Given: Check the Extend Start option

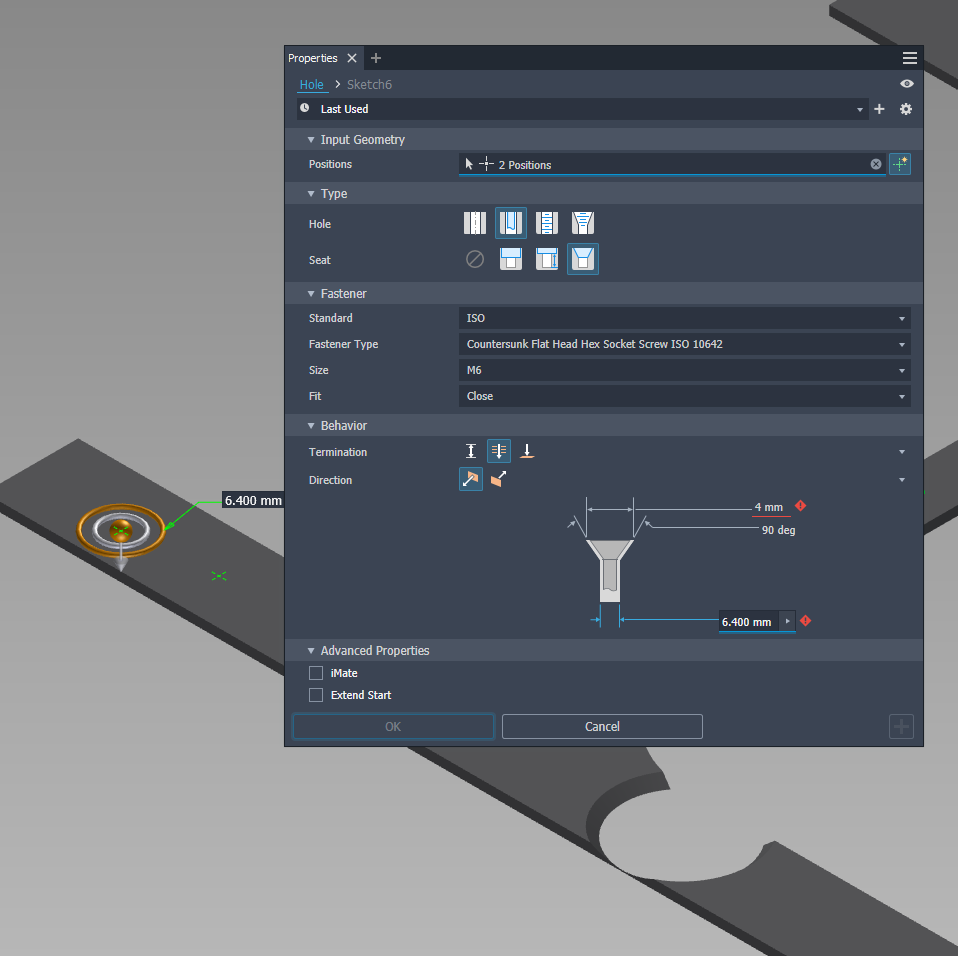Looking at the screenshot, I should pyautogui.click(x=316, y=694).
